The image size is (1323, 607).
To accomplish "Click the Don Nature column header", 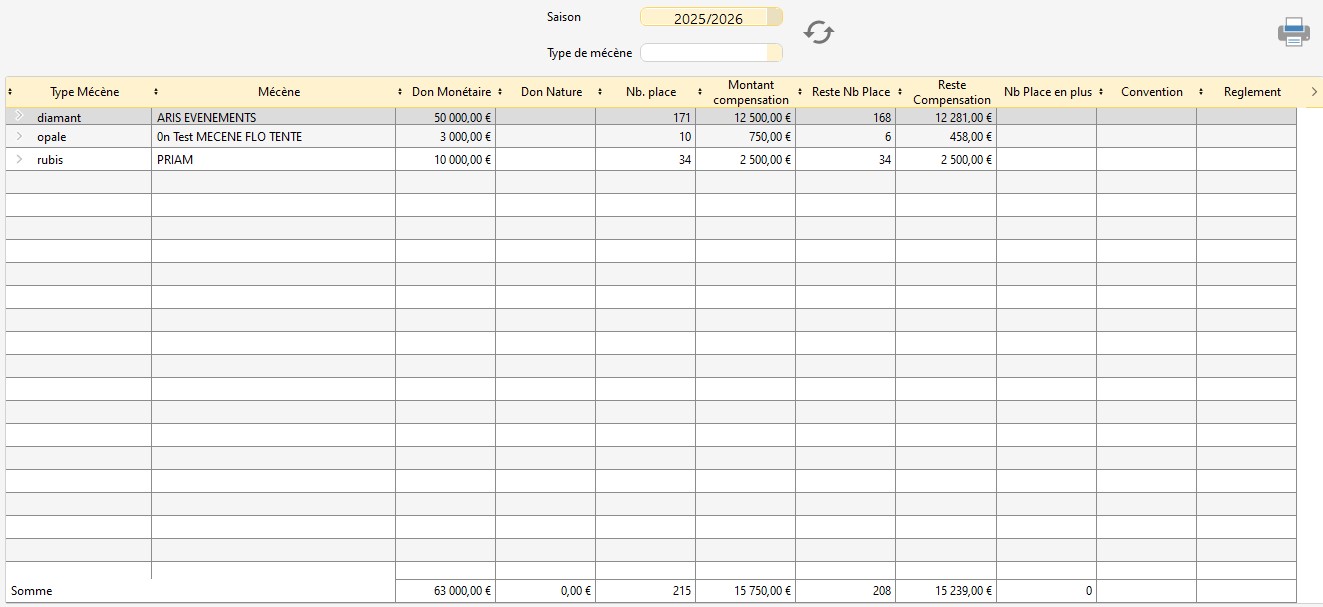I will click(551, 92).
